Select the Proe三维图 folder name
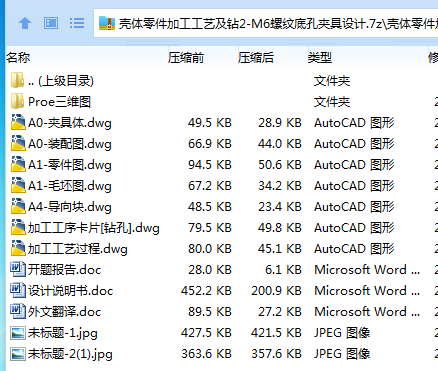 [59, 102]
